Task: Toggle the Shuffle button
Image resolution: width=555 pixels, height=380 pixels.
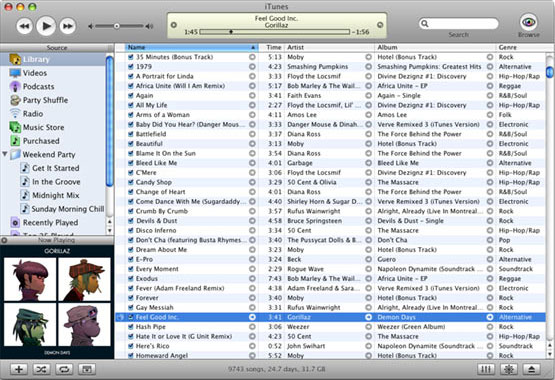Action: point(41,369)
